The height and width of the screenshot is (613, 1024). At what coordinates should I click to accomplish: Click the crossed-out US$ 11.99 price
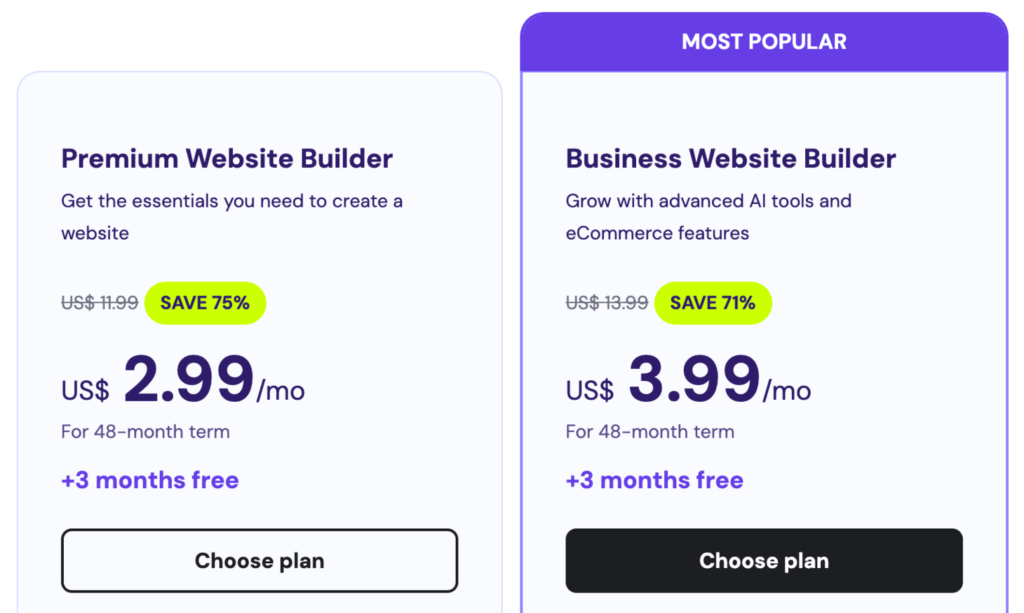(99, 303)
